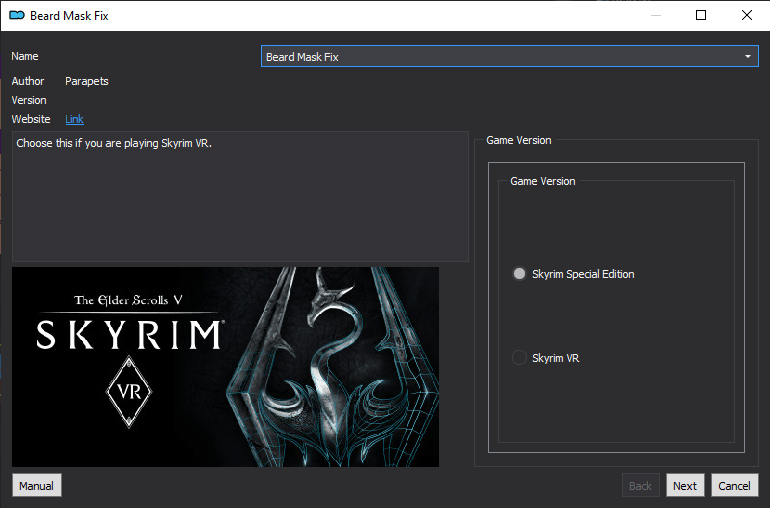Click the Manual install button
770x508 pixels.
tap(37, 485)
